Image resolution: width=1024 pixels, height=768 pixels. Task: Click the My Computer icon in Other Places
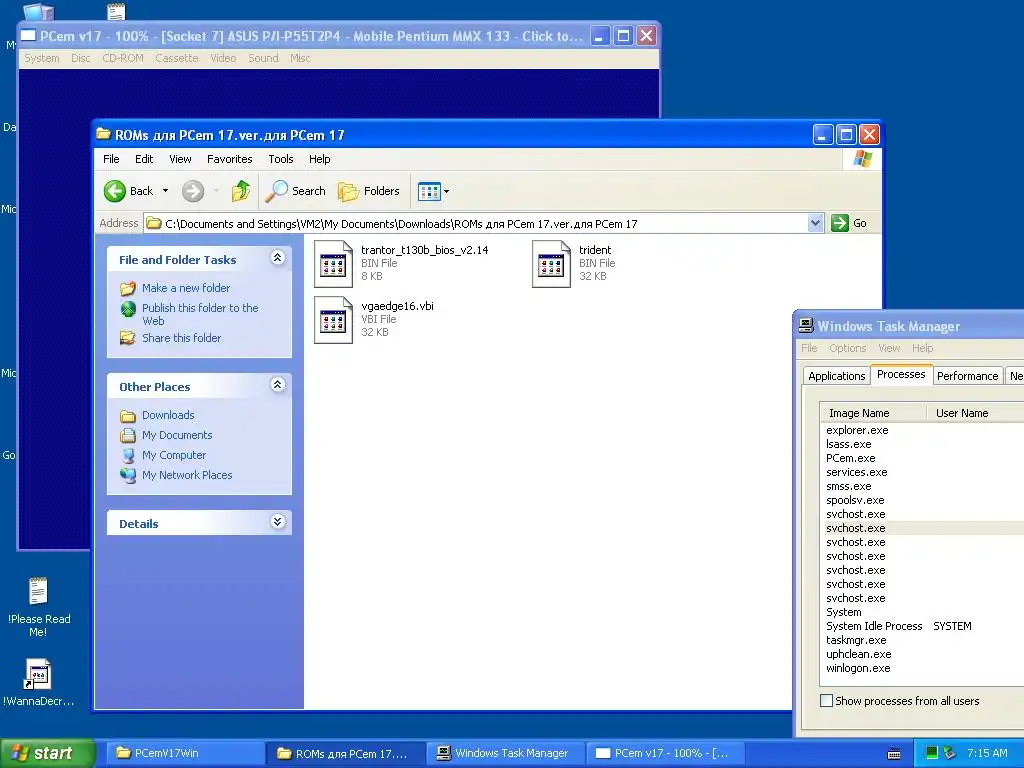click(x=128, y=456)
